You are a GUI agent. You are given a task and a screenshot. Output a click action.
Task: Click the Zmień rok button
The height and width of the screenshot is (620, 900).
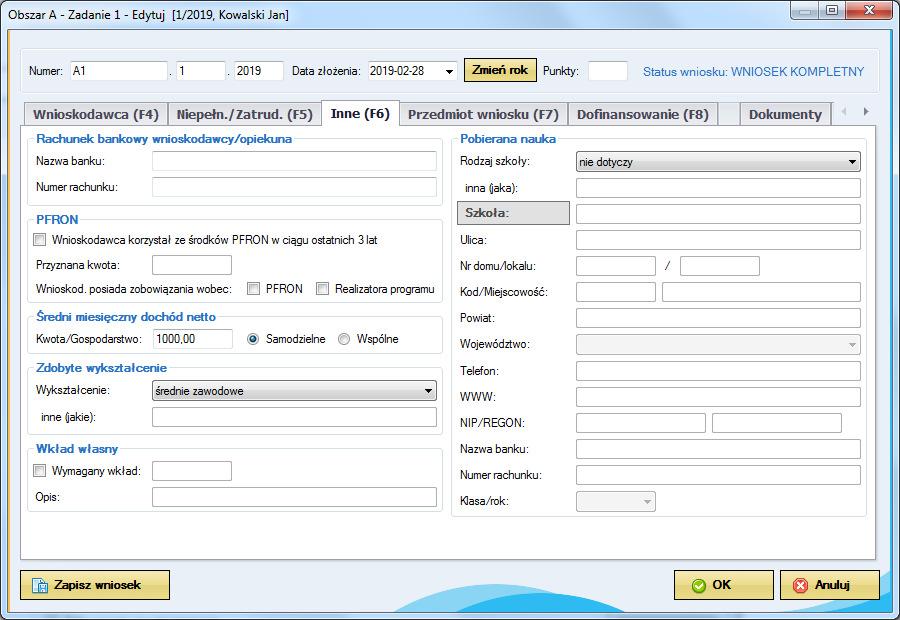click(500, 70)
